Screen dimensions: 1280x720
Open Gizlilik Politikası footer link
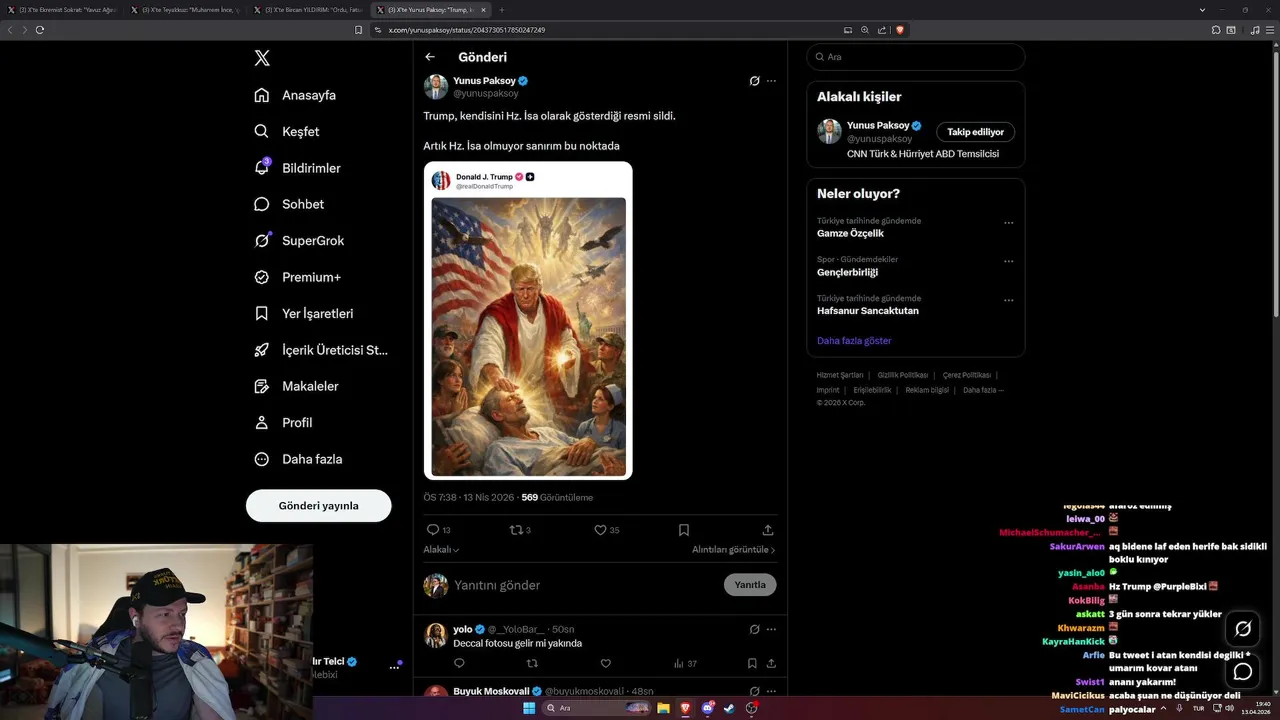[x=903, y=375]
